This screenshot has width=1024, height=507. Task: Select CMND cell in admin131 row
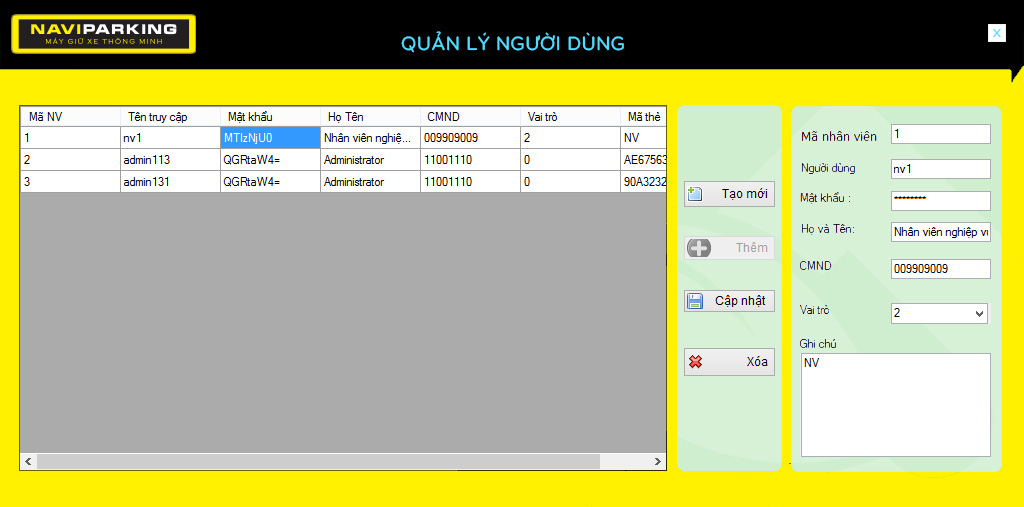[470, 182]
